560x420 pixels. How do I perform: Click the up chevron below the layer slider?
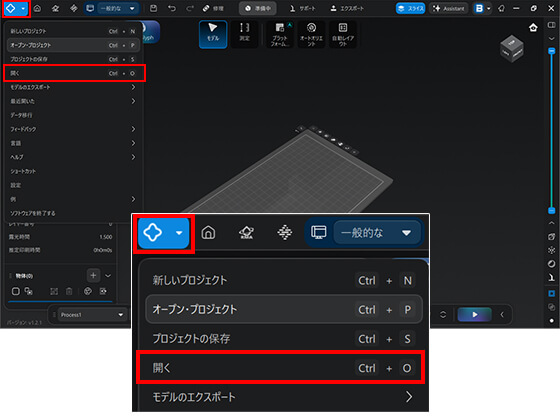pyautogui.click(x=551, y=223)
